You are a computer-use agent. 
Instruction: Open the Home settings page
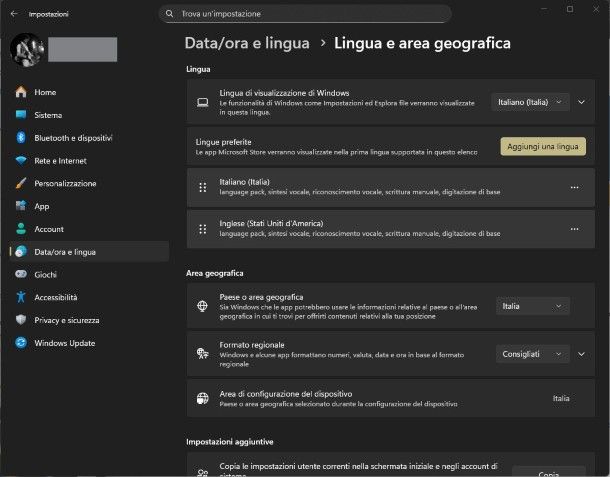[89, 92]
